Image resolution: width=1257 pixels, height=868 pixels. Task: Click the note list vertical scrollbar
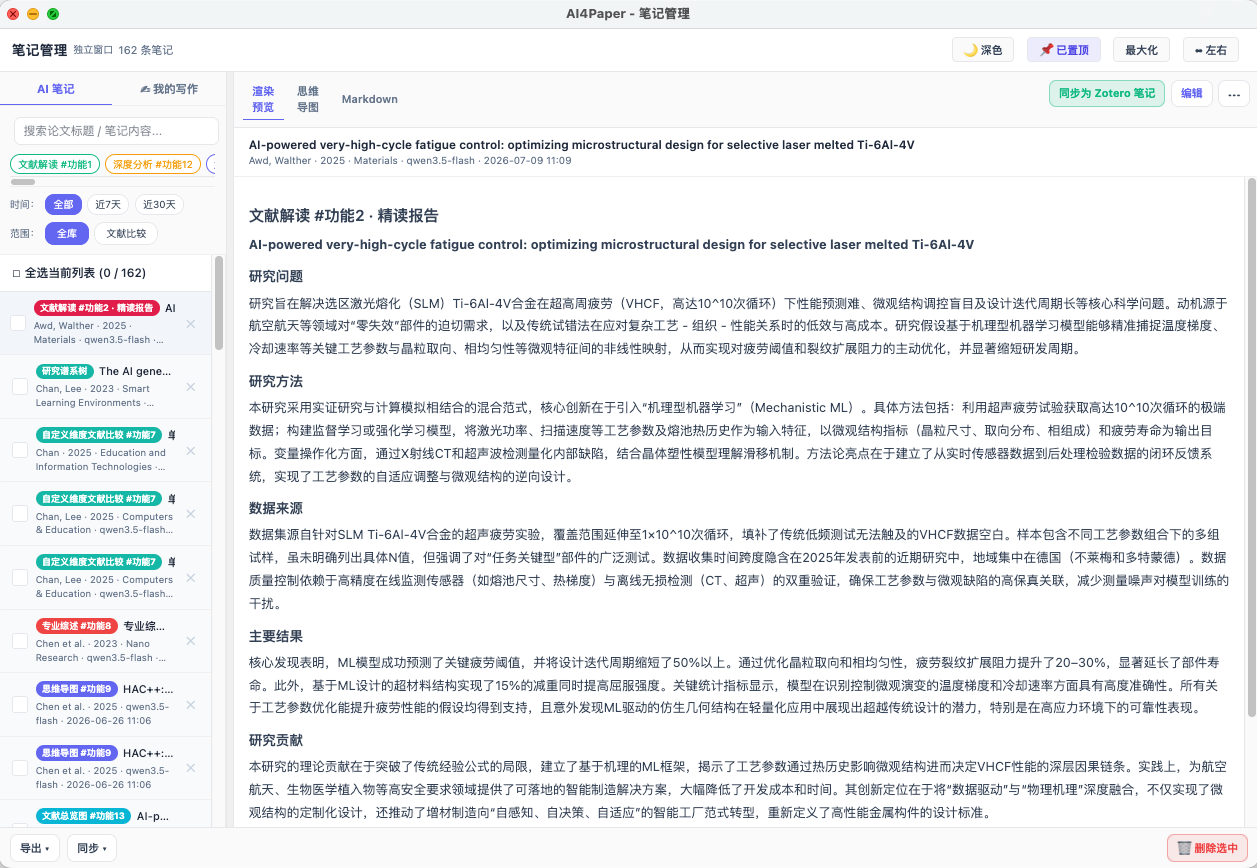tap(218, 303)
